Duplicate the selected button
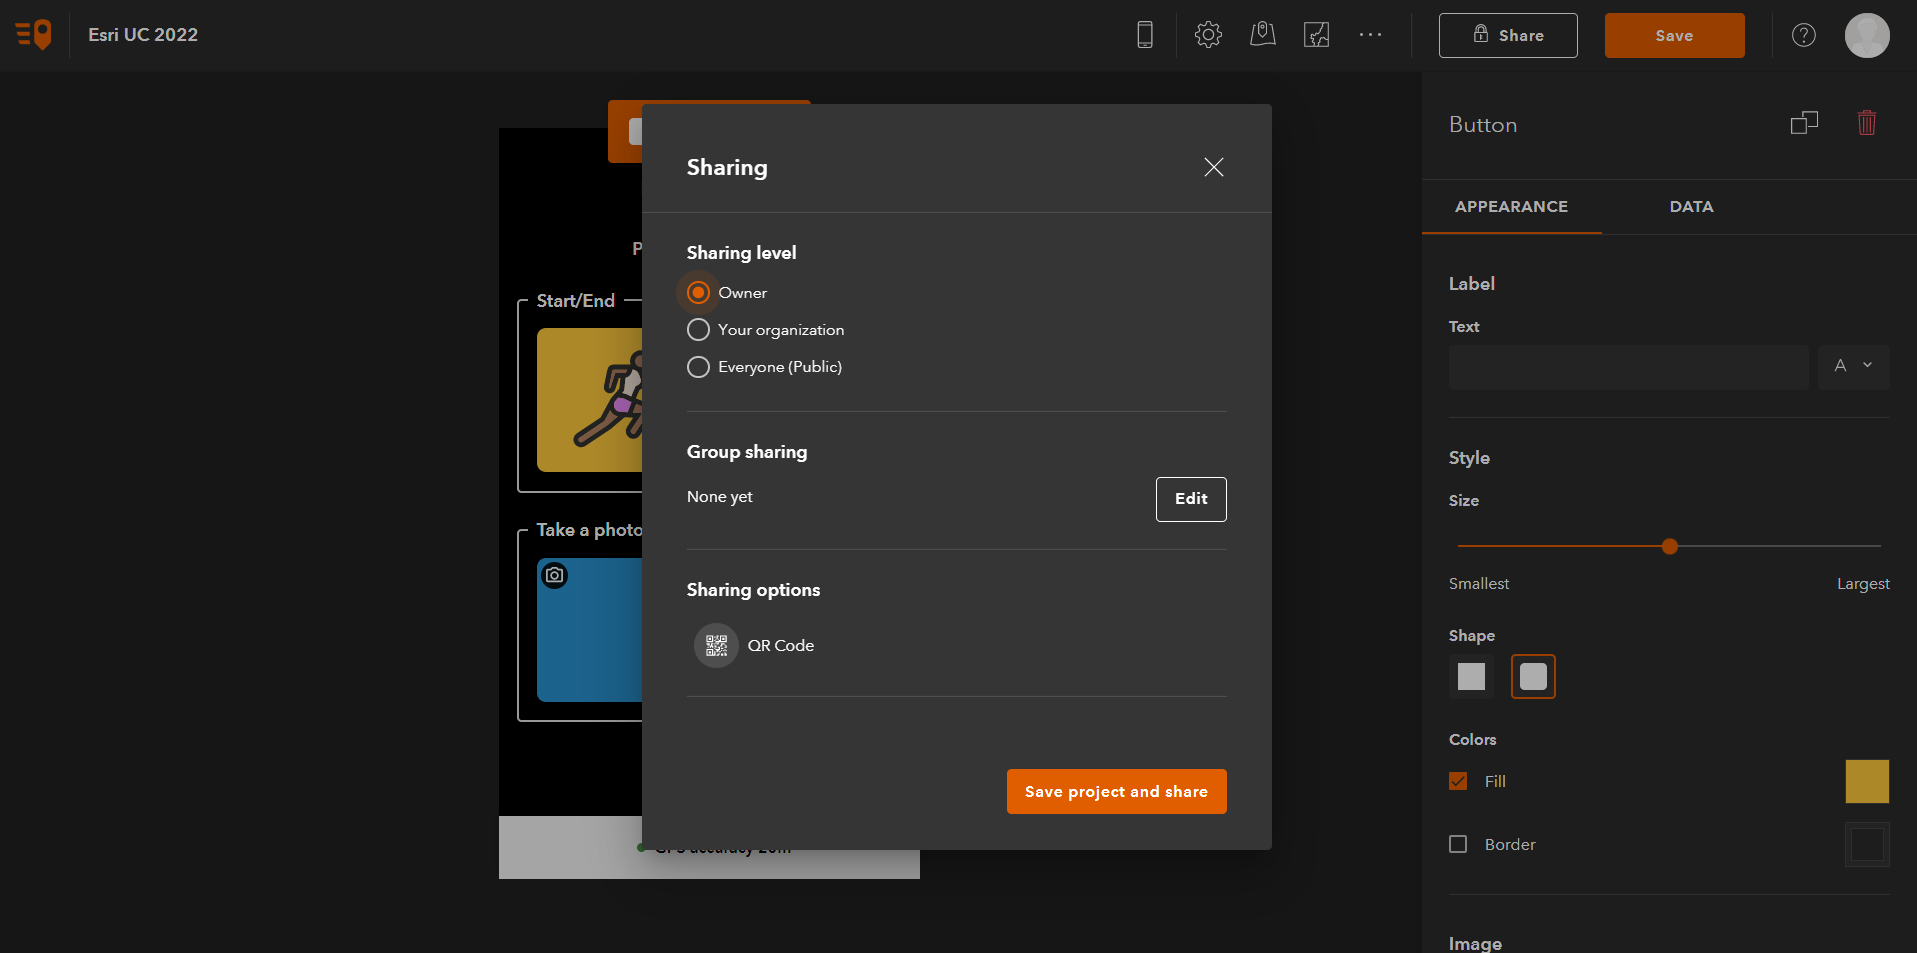The height and width of the screenshot is (953, 1917). coord(1804,123)
